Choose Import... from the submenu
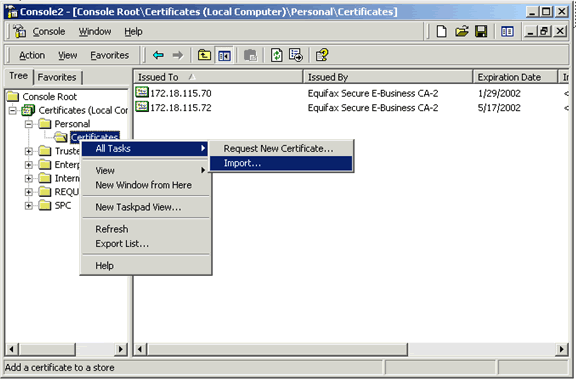The image size is (576, 380). pos(281,163)
